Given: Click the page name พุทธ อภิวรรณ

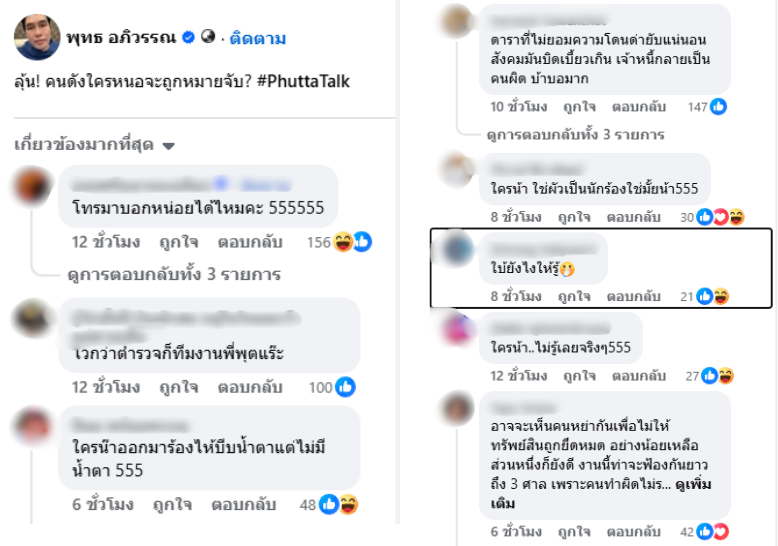Looking at the screenshot, I should pos(121,38).
